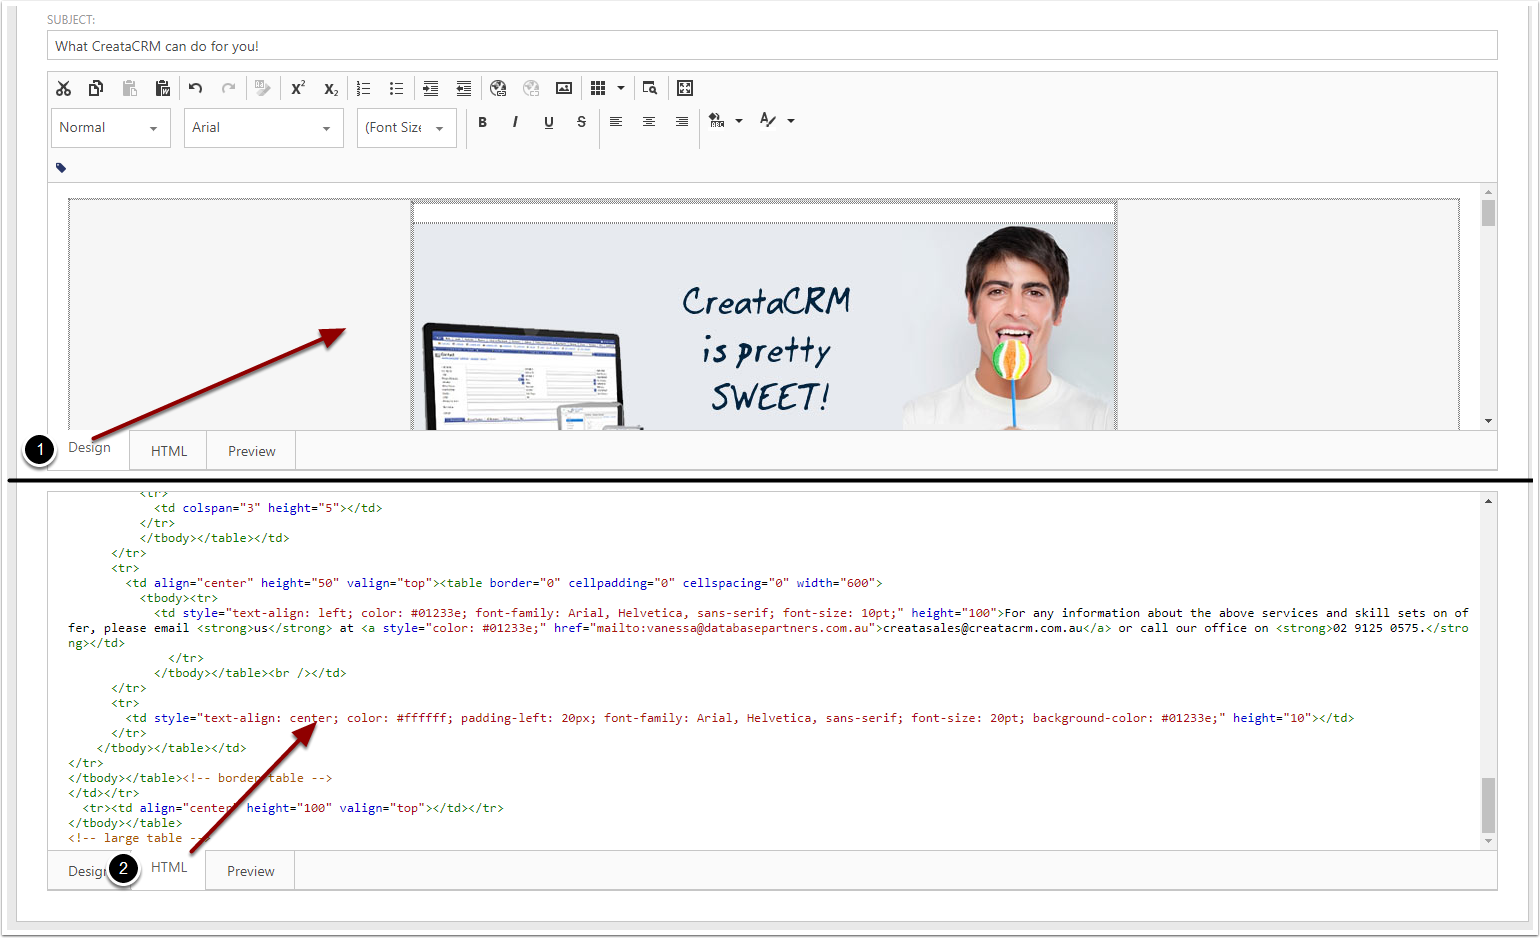Click Paste from Word icon
The height and width of the screenshot is (938, 1540).
[162, 88]
